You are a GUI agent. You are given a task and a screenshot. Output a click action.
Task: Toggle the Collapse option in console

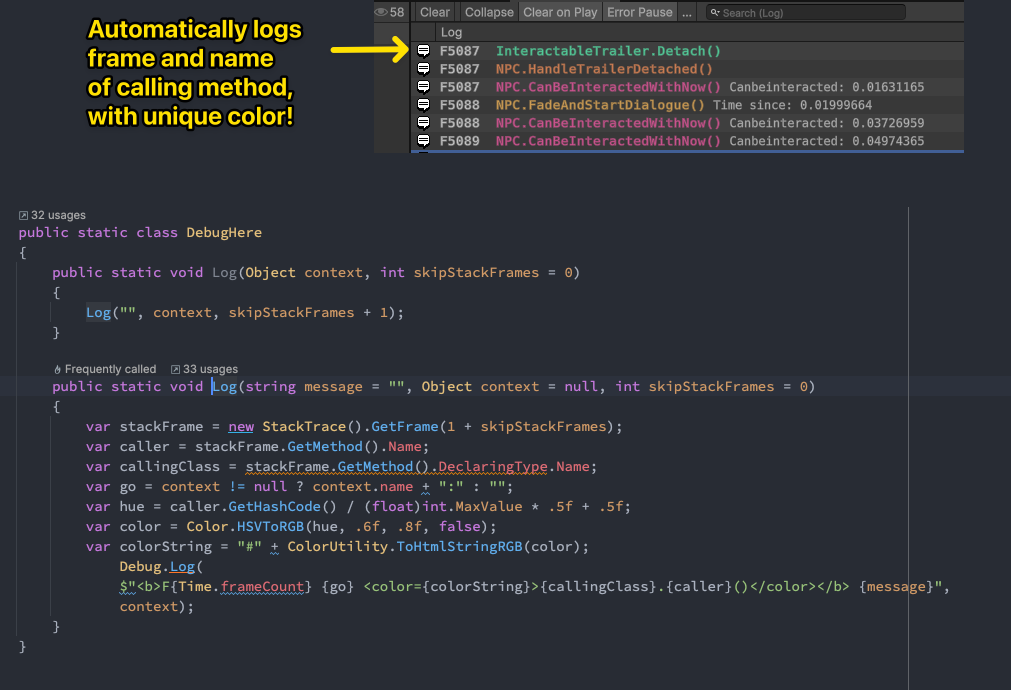tap(489, 12)
